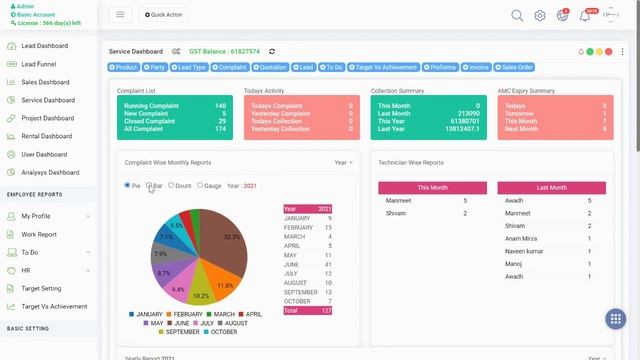Screen dimensions: 640x360
Task: Toggle JANUARY in the pie chart legend
Action: point(146,314)
